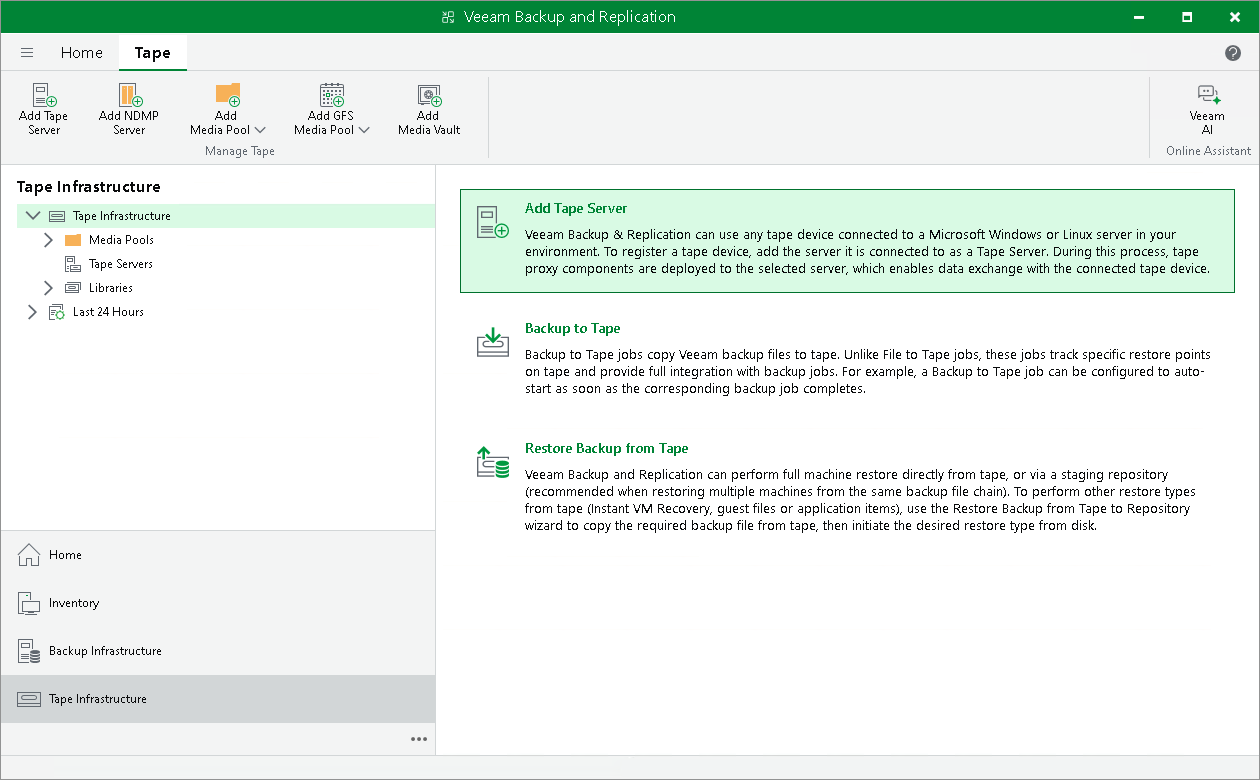The width and height of the screenshot is (1260, 780).
Task: Select the Tape ribbon tab
Action: [x=153, y=53]
